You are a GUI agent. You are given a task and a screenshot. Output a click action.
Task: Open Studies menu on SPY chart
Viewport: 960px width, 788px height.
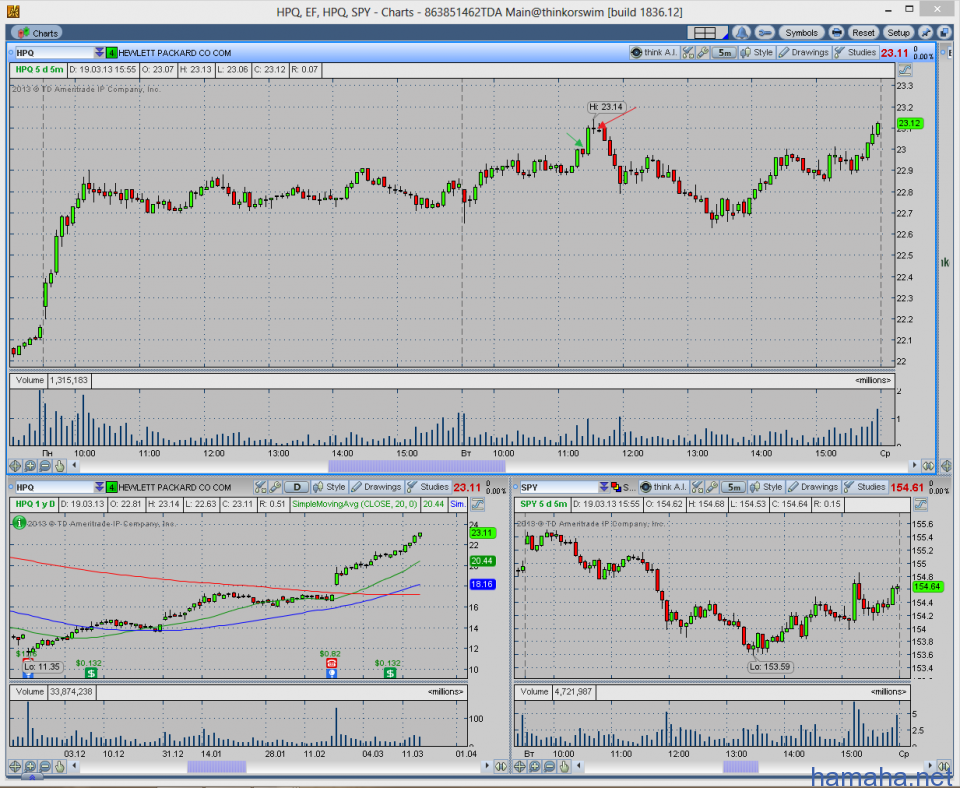pos(864,487)
